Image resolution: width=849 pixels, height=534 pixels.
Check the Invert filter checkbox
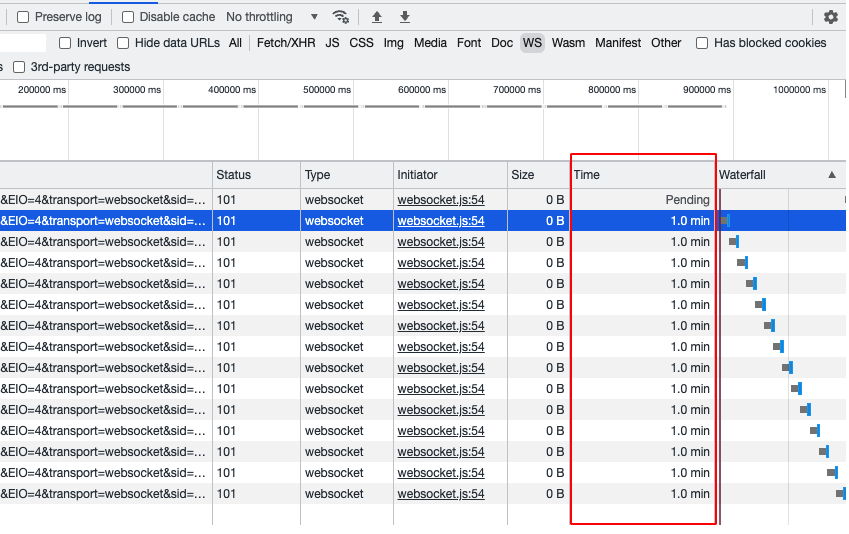point(65,43)
